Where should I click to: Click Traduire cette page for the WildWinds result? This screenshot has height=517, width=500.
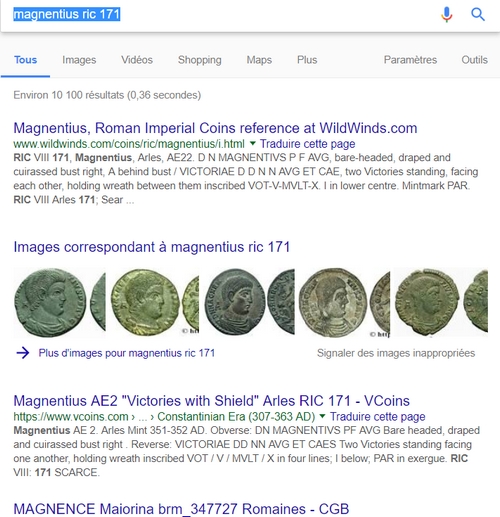click(x=307, y=144)
